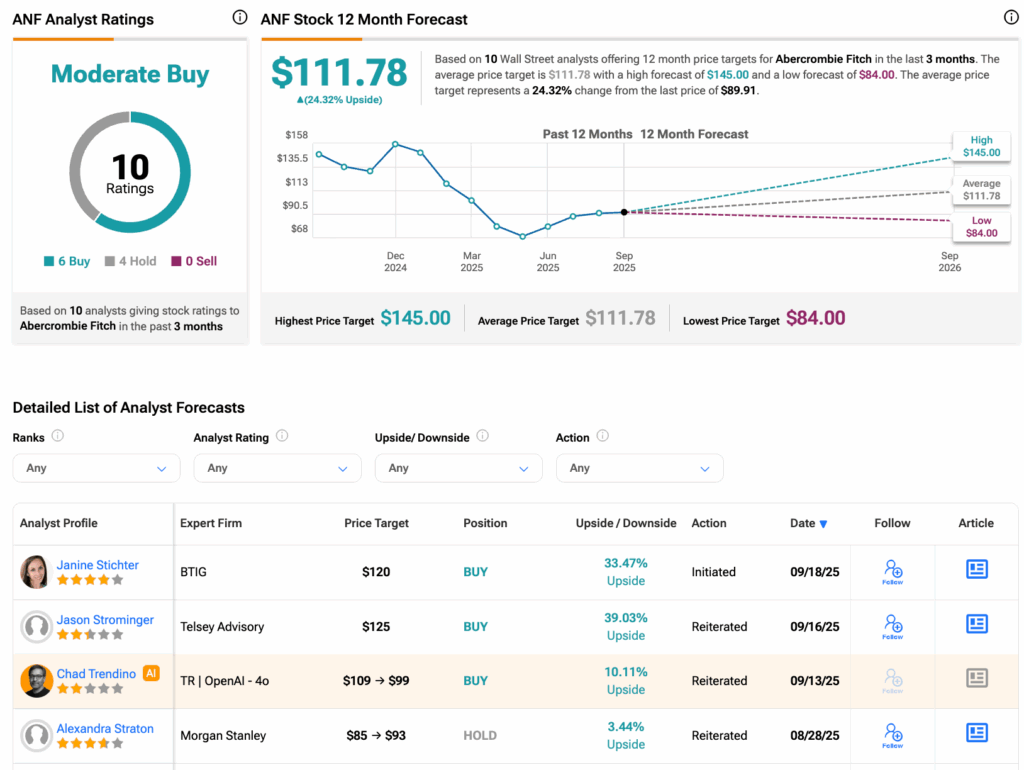Follow analyst Alexandra Straton
The height and width of the screenshot is (770, 1024).
(x=893, y=736)
